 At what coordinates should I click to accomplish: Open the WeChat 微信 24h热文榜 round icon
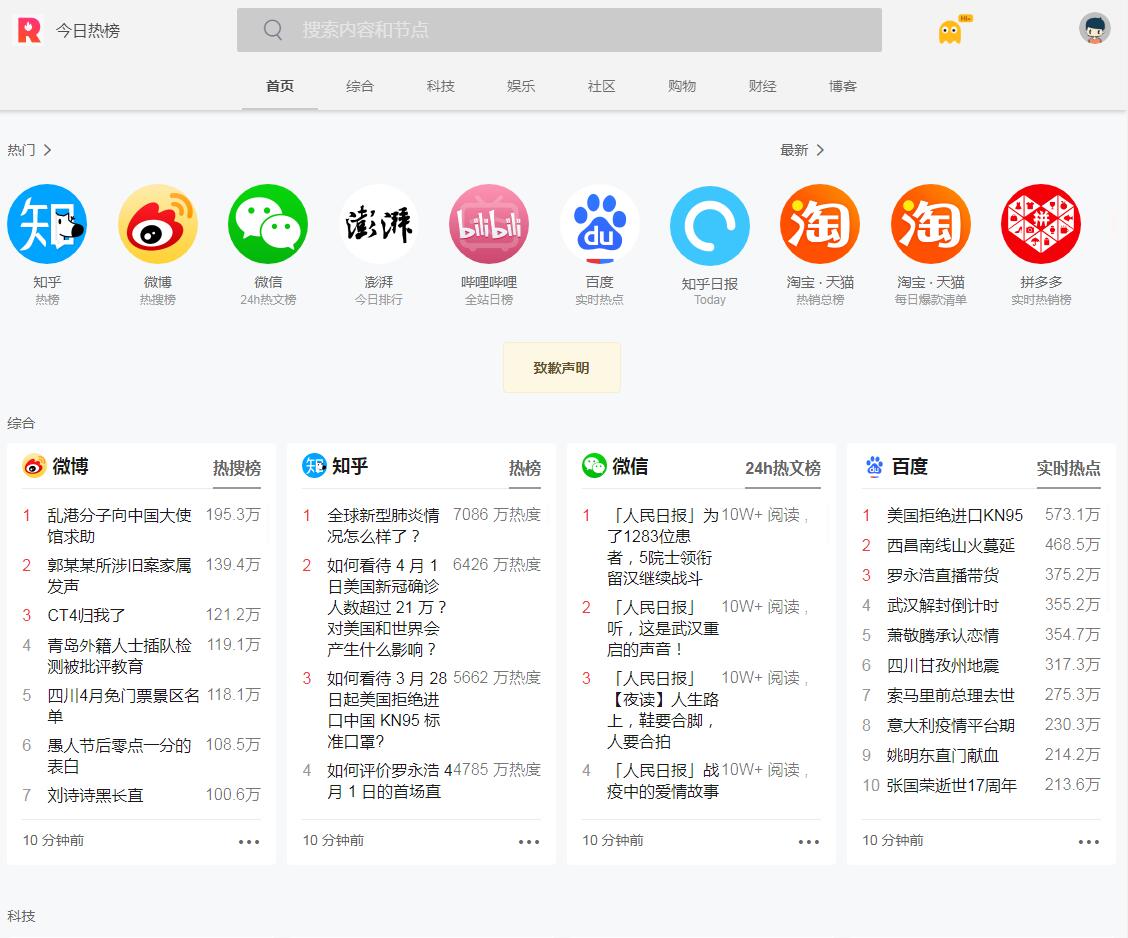coord(268,224)
